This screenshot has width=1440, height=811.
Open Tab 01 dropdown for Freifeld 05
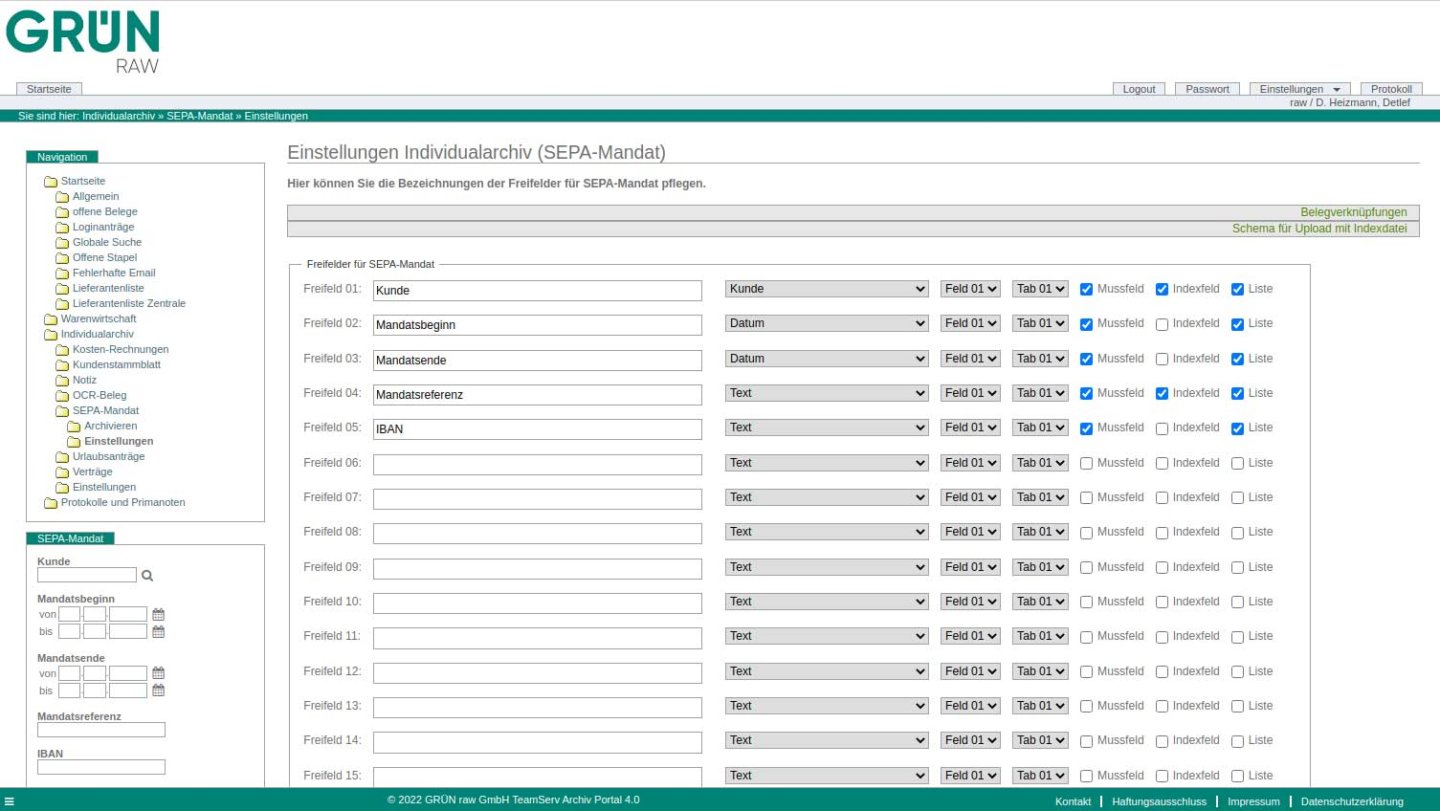(x=1040, y=428)
